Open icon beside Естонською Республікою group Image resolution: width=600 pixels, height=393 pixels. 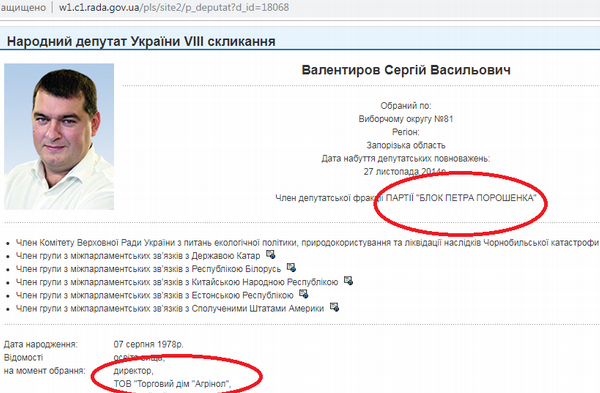(x=303, y=294)
